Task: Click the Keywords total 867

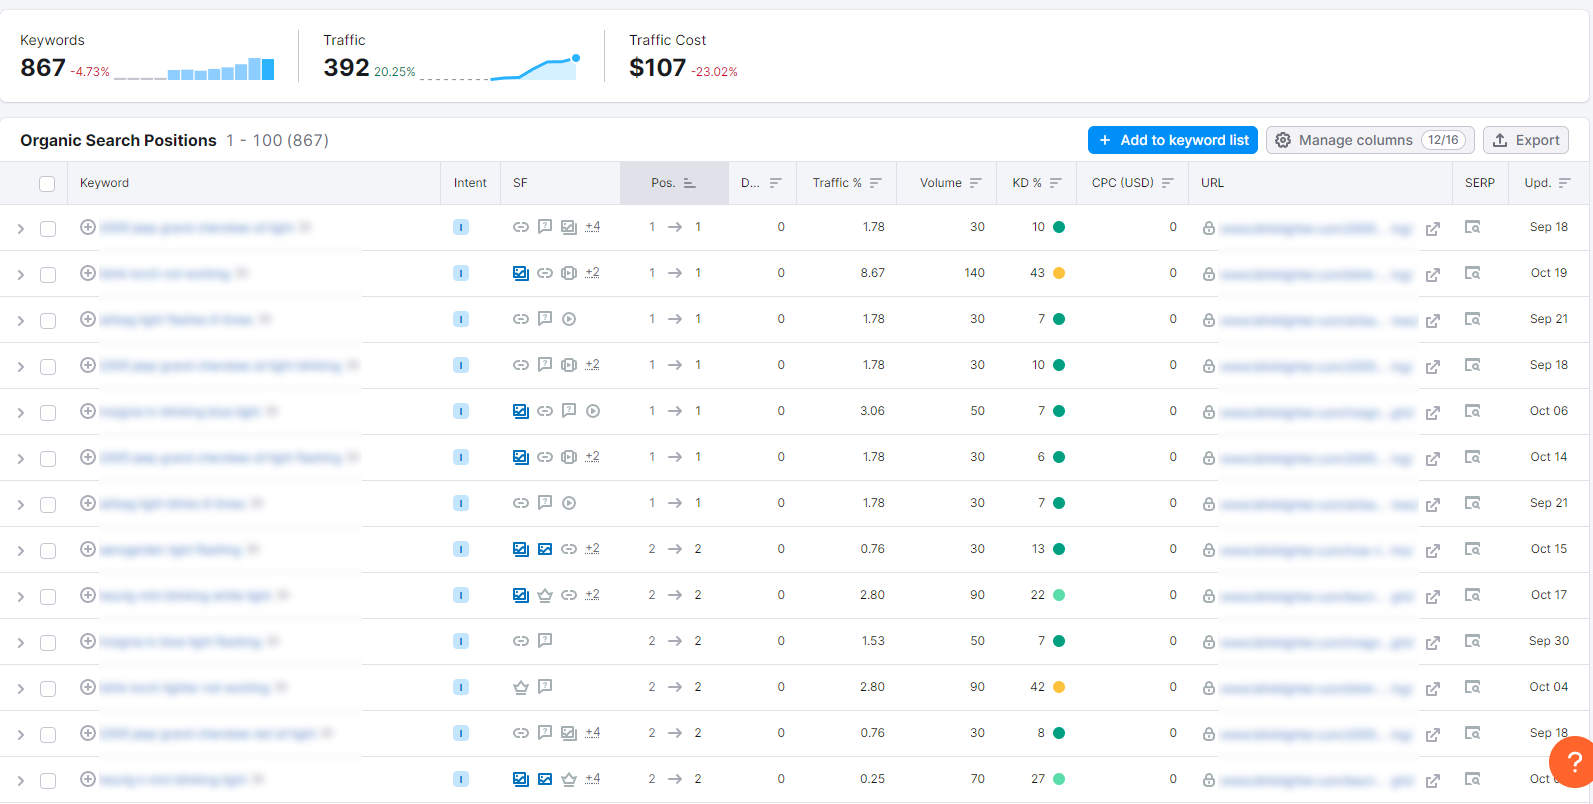Action: click(x=43, y=68)
